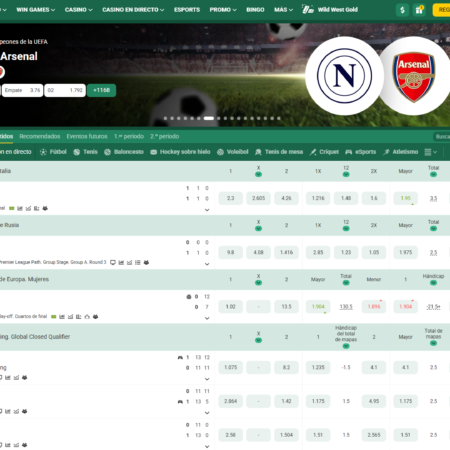Switch to 2.º periodo tab
Screen dimensions: 450x450
click(164, 136)
